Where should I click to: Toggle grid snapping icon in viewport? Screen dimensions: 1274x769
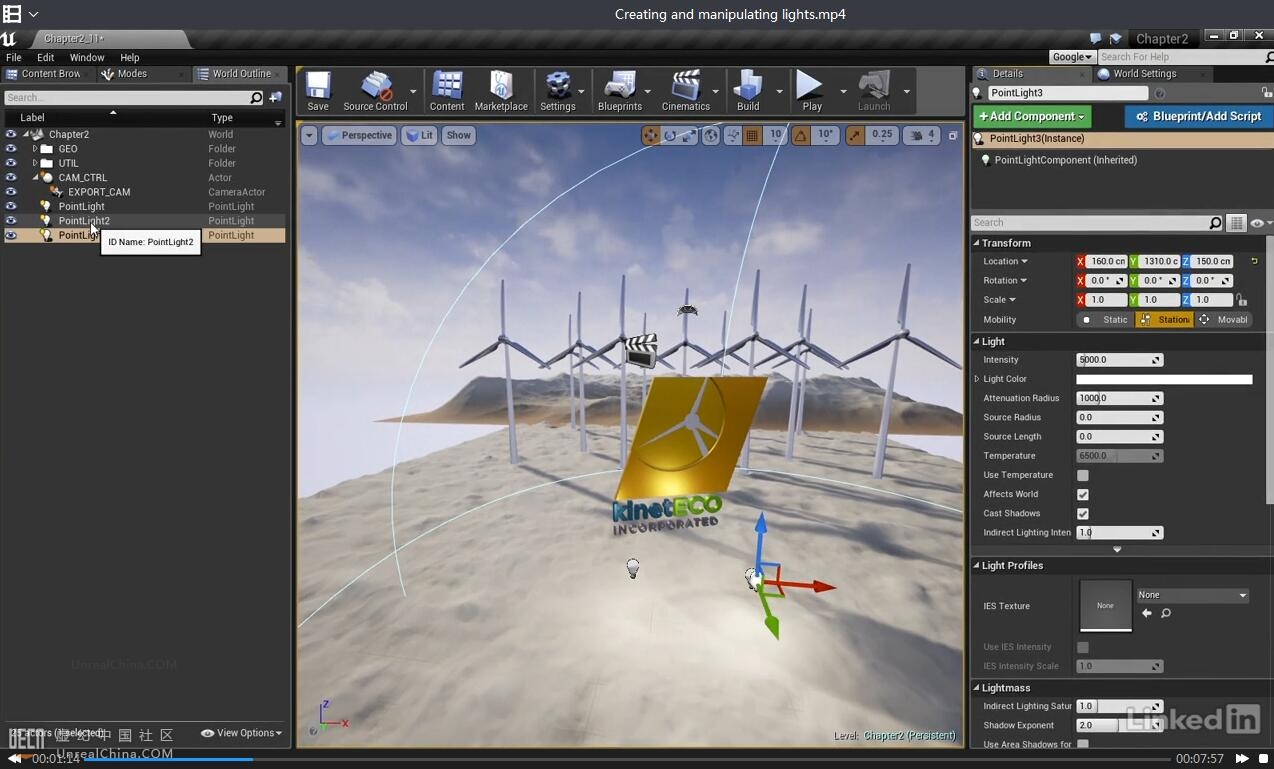point(753,135)
